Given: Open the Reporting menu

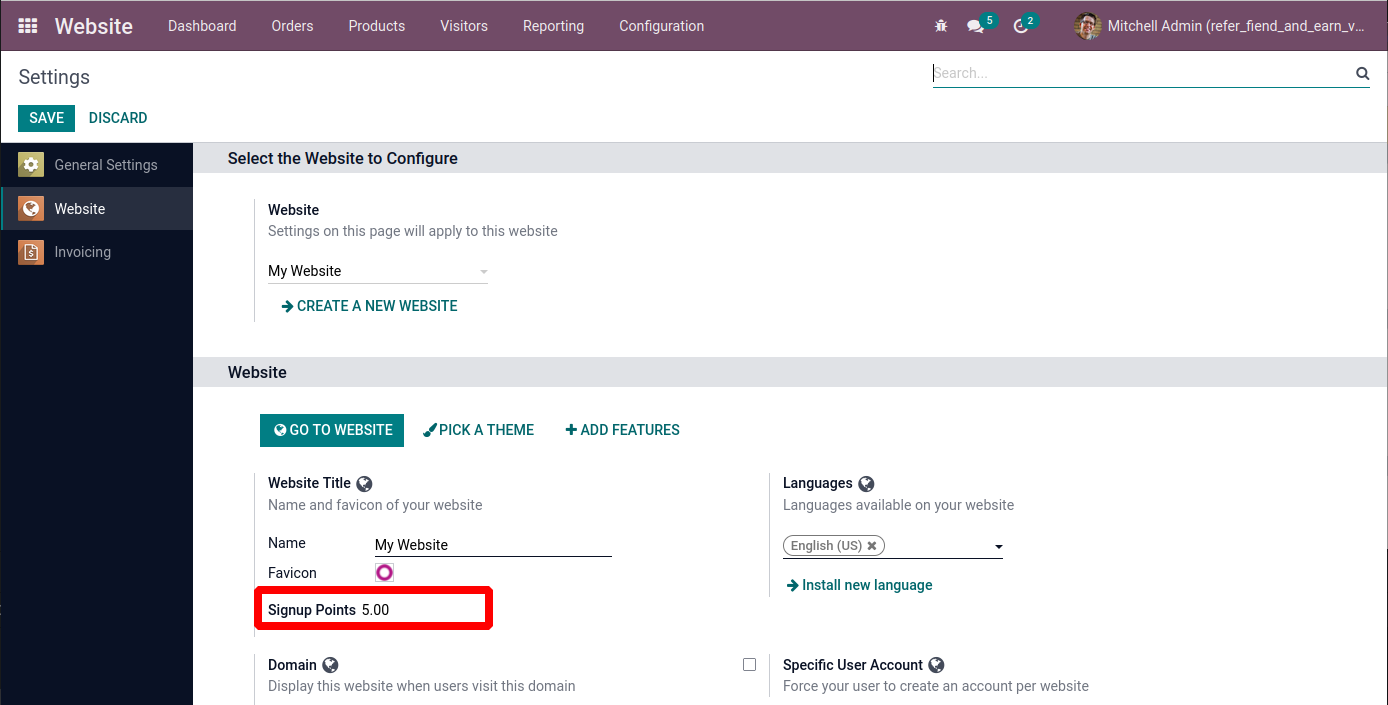Looking at the screenshot, I should click(x=553, y=26).
